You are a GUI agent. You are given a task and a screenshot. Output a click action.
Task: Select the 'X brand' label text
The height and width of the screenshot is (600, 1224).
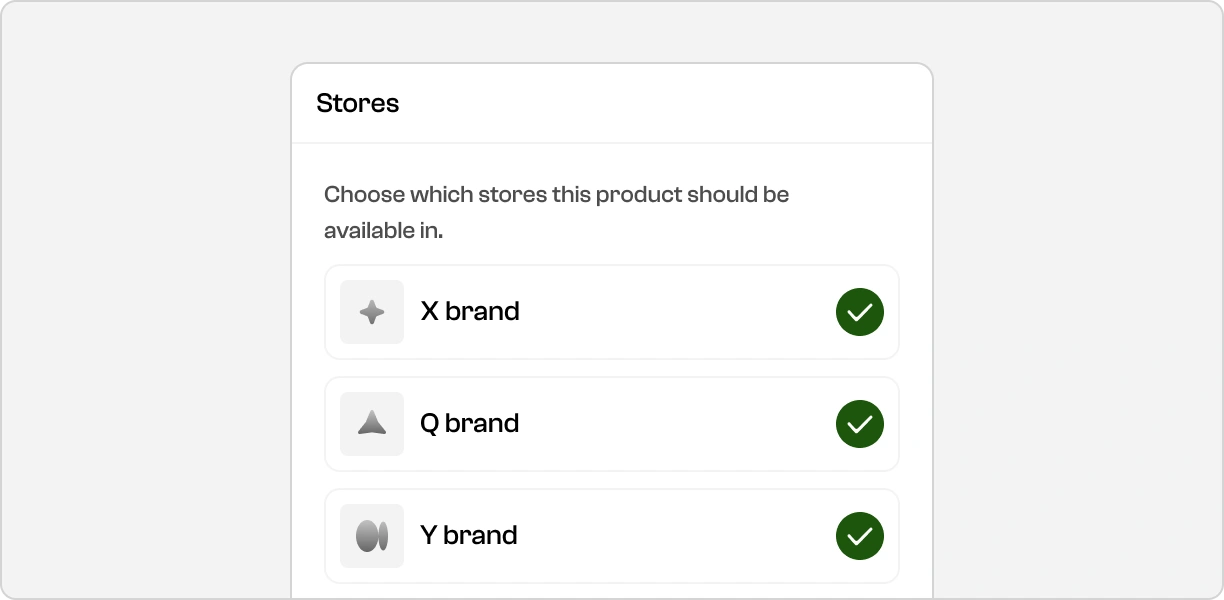(x=470, y=312)
